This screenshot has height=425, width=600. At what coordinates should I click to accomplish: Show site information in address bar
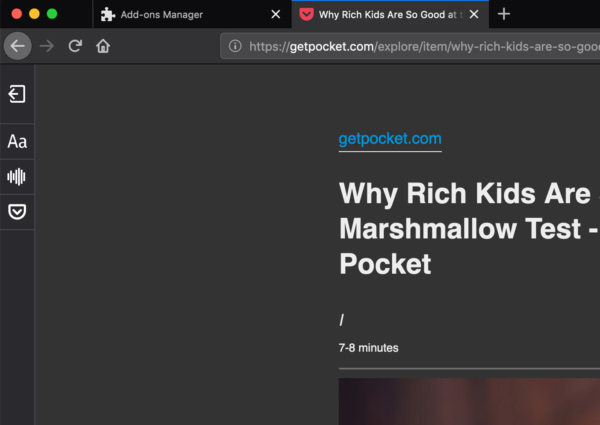pyautogui.click(x=235, y=46)
